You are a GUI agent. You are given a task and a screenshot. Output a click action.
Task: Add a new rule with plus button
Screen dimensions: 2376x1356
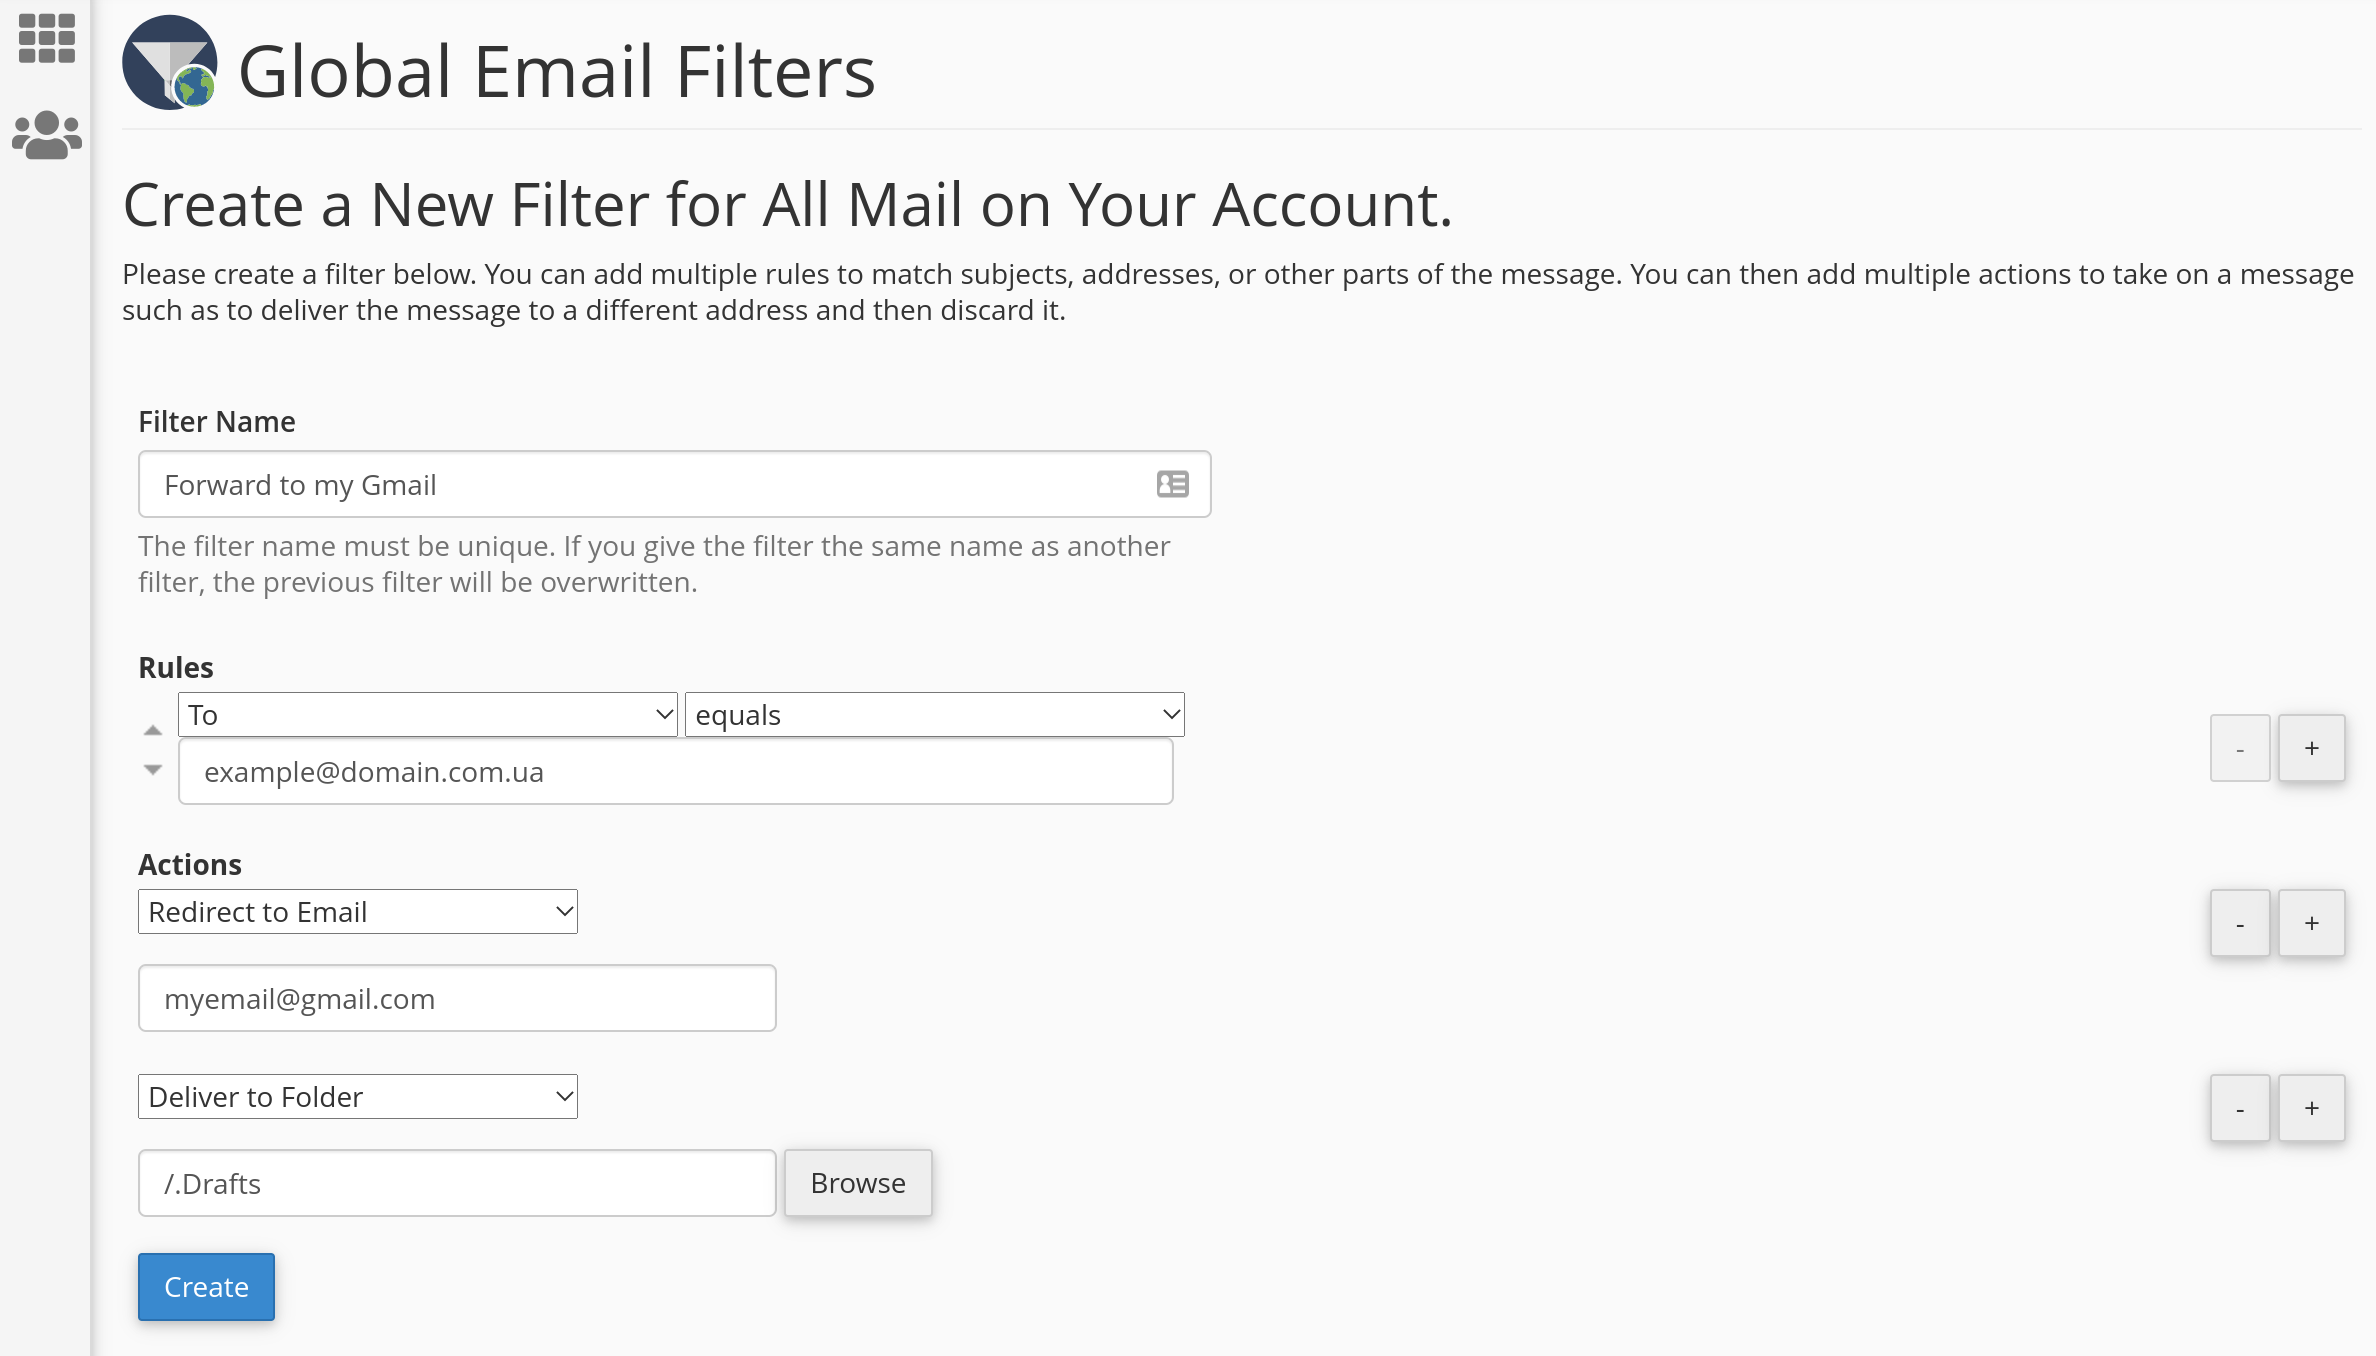pyautogui.click(x=2311, y=748)
